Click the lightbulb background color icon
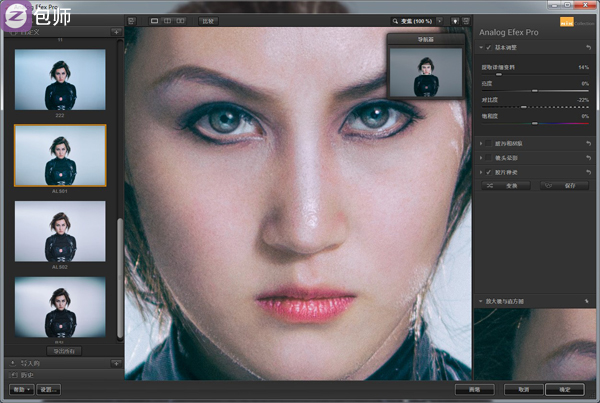The height and width of the screenshot is (403, 600). tap(455, 21)
